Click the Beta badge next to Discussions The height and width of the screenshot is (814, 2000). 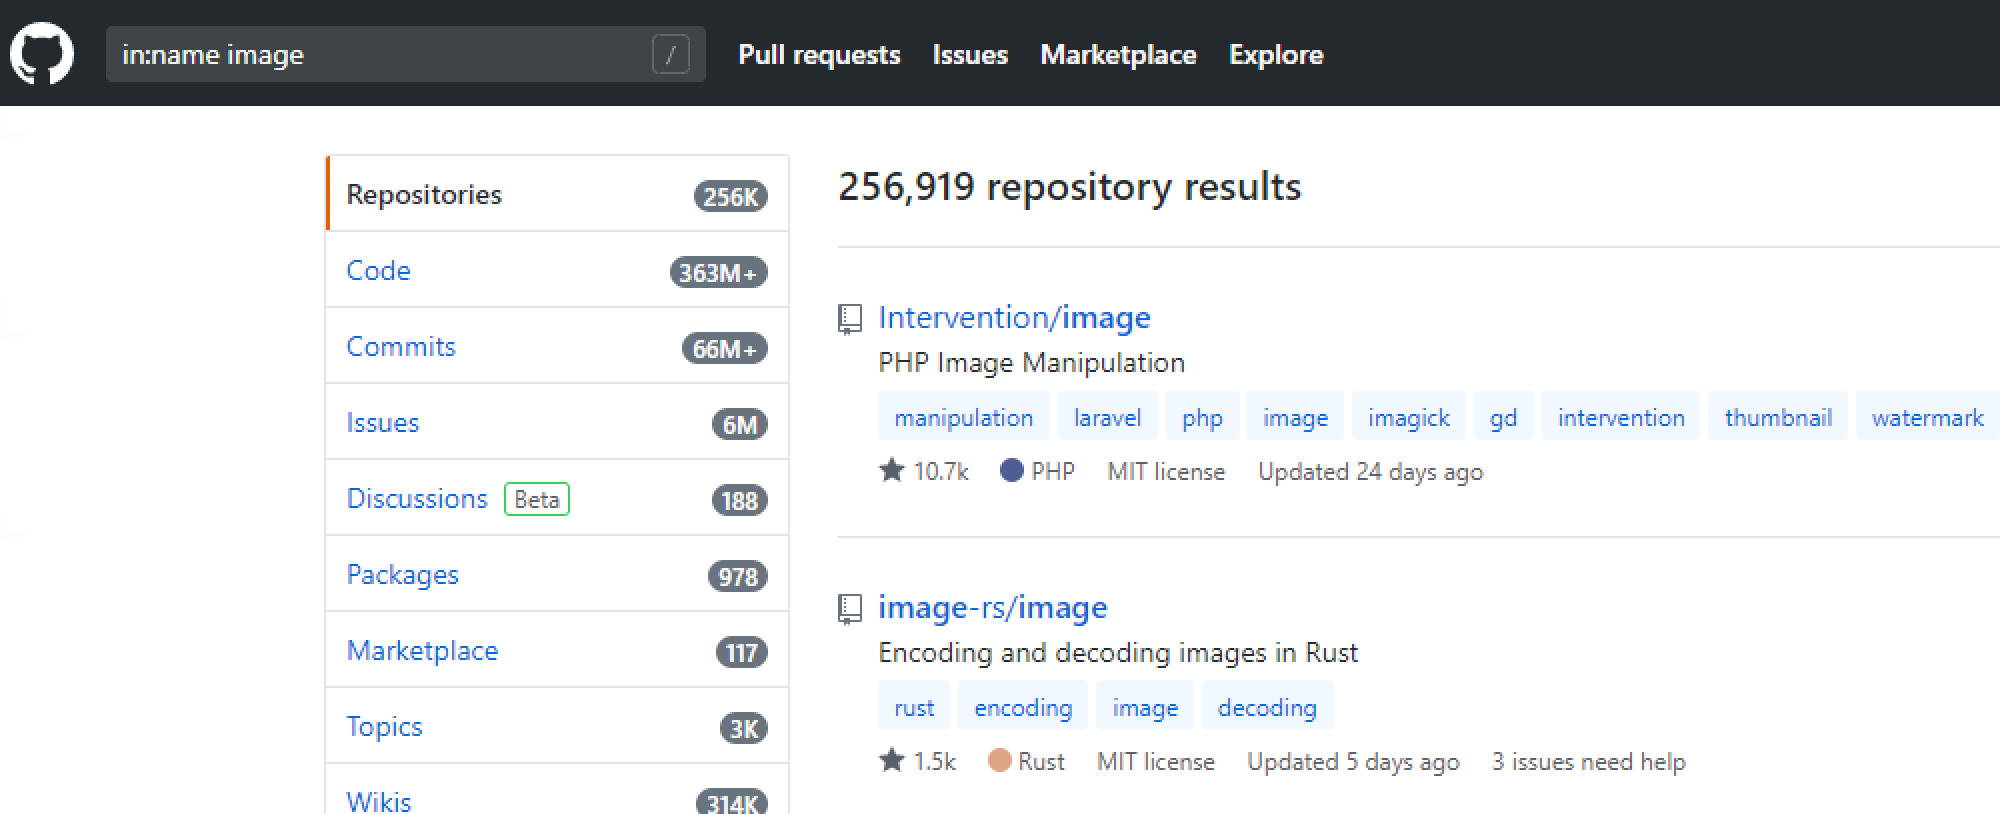point(537,499)
